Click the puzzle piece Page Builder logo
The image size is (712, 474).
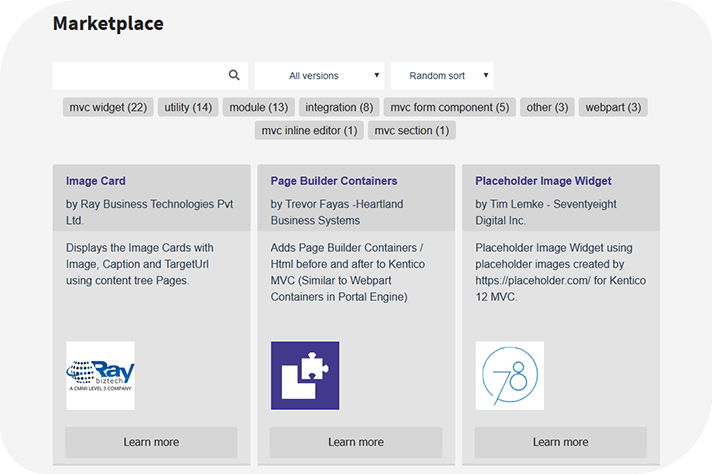click(x=305, y=375)
